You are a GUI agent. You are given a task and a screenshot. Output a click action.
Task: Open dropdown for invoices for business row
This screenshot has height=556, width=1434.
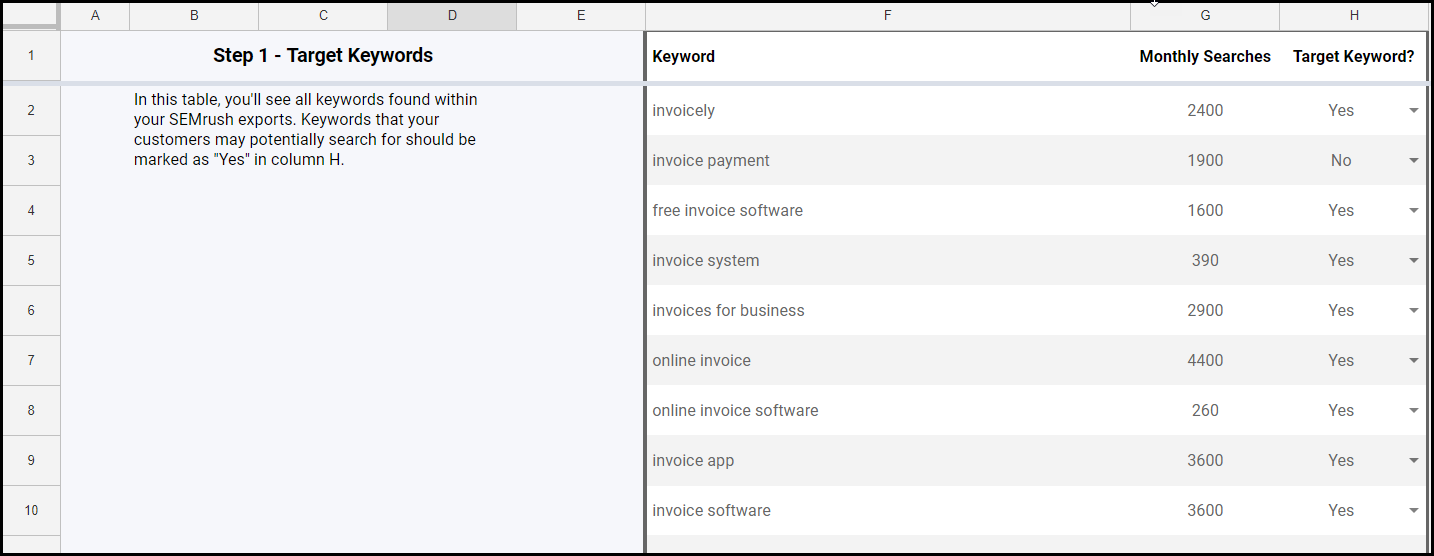coord(1413,311)
